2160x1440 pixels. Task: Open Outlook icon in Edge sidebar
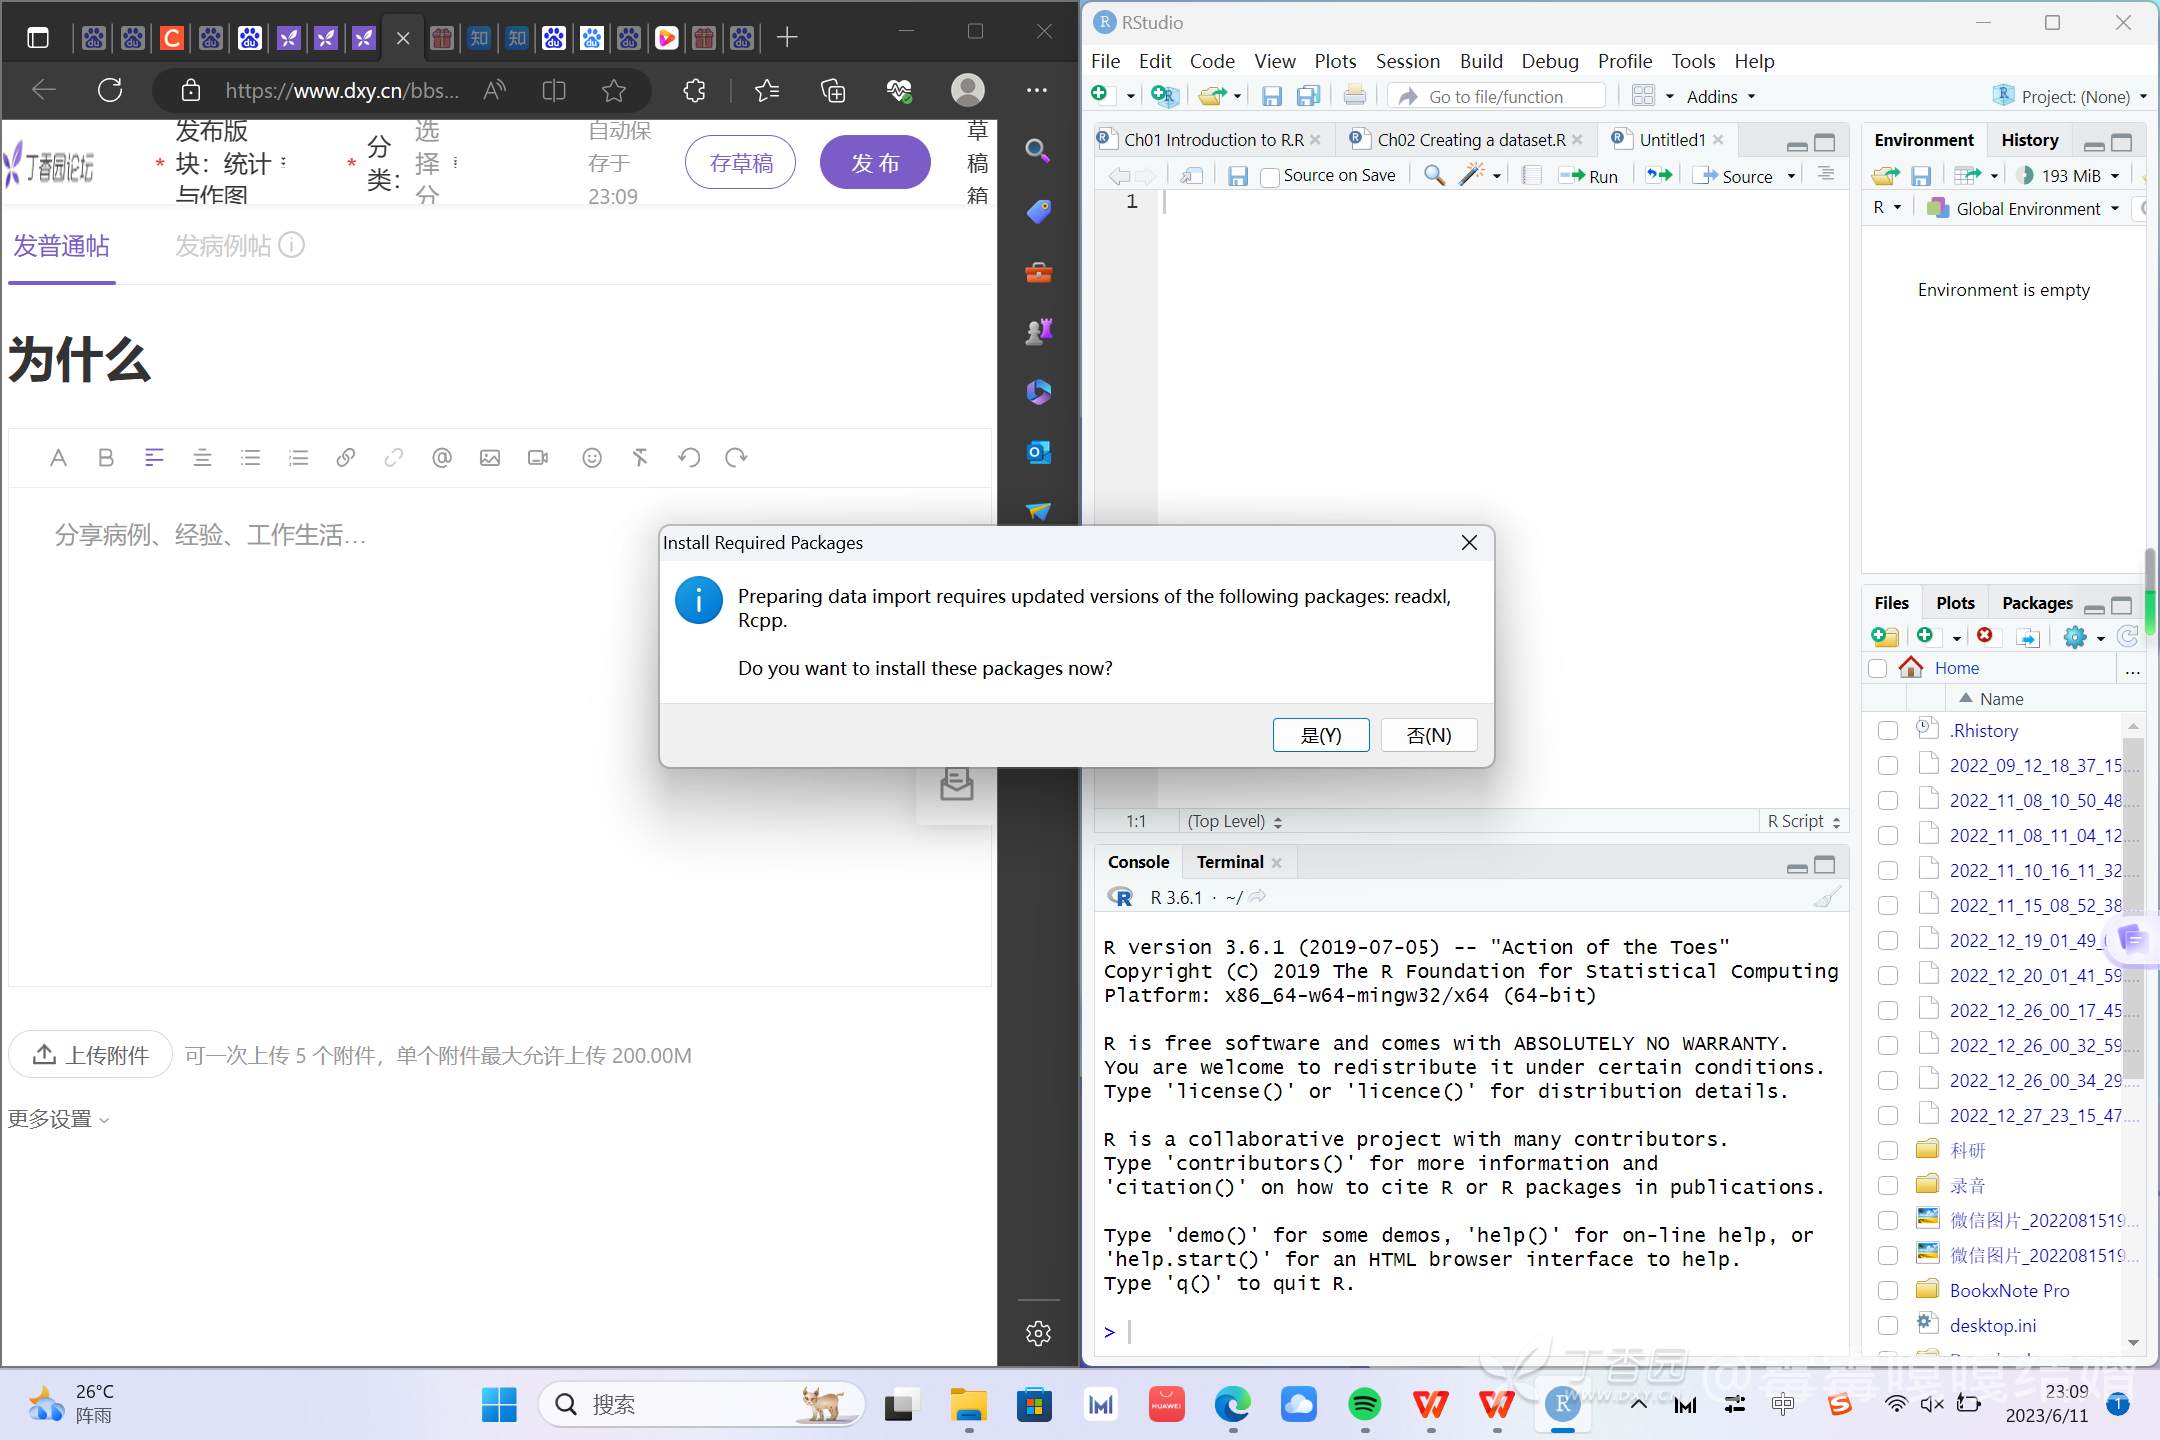(x=1038, y=452)
